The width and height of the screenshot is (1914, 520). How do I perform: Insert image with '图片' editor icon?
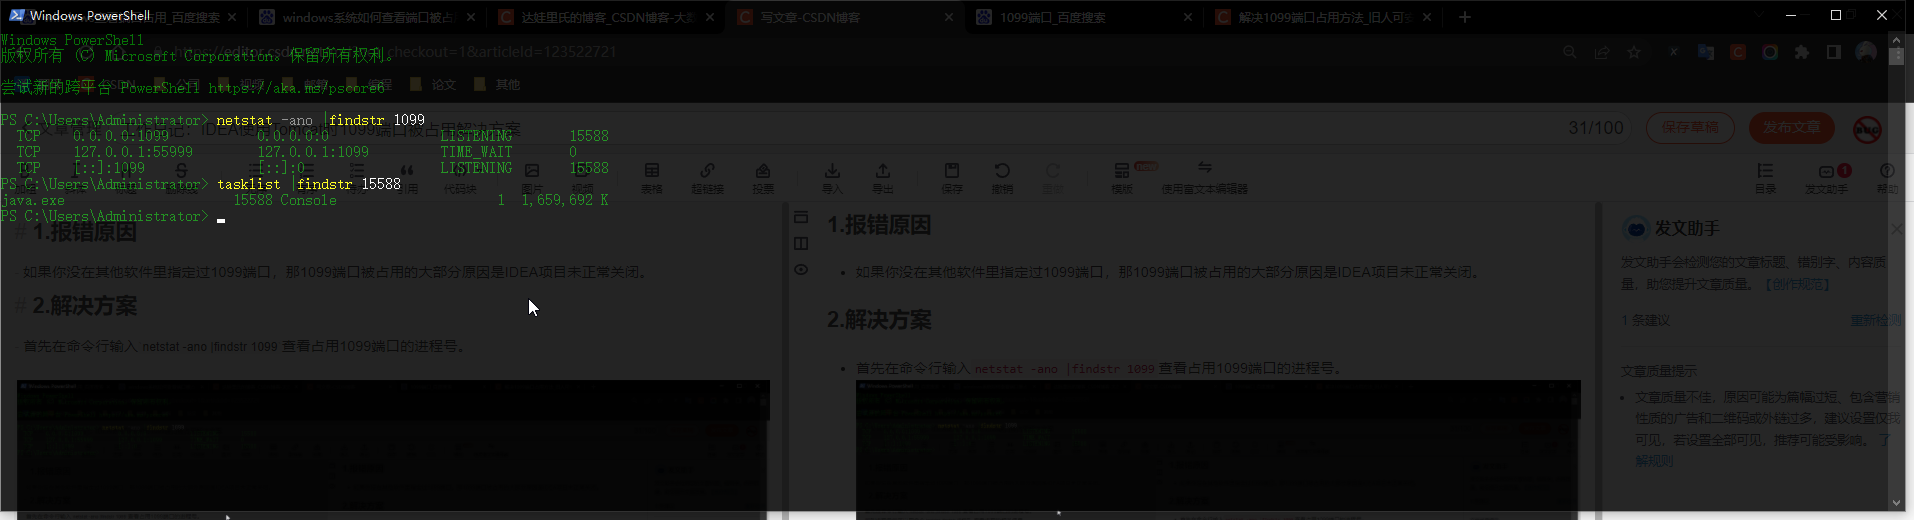(532, 178)
